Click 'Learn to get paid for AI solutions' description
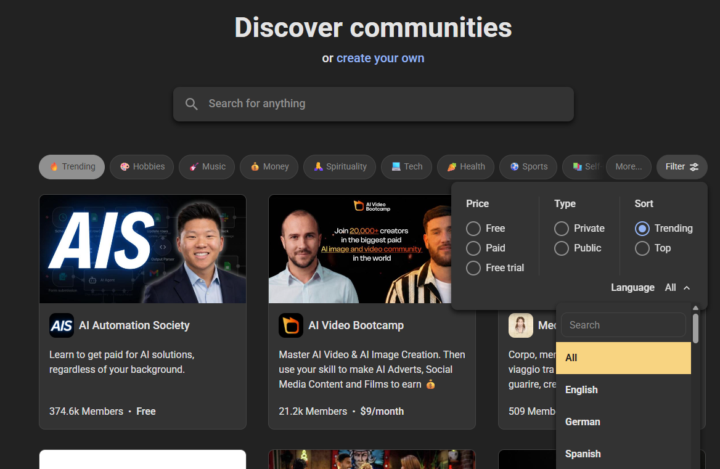Viewport: 720px width, 469px height. (x=122, y=362)
